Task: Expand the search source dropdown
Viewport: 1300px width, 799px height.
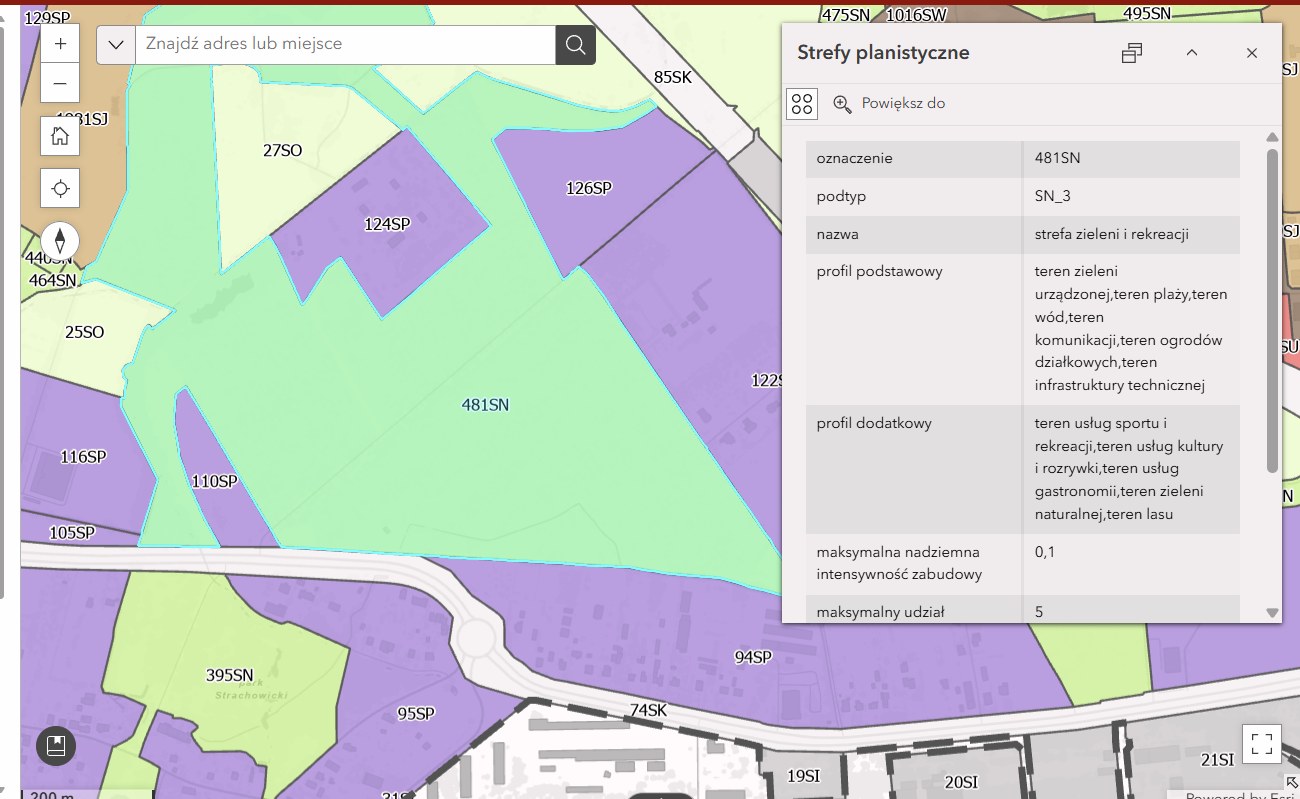Action: pos(116,45)
